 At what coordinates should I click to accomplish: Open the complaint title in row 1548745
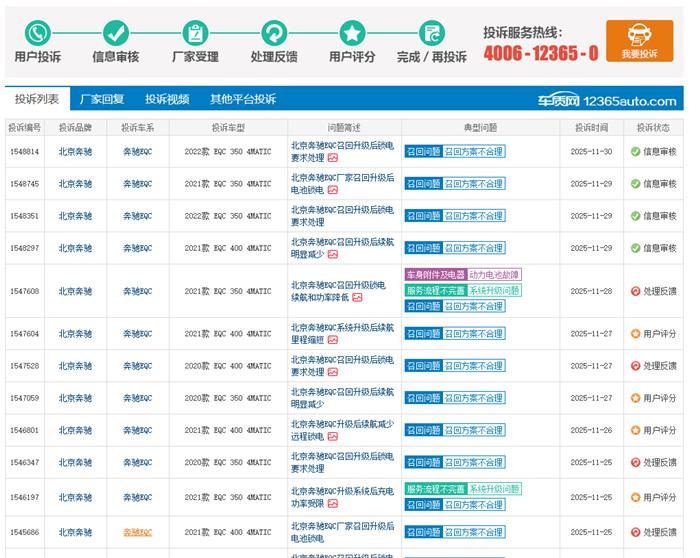pyautogui.click(x=341, y=183)
